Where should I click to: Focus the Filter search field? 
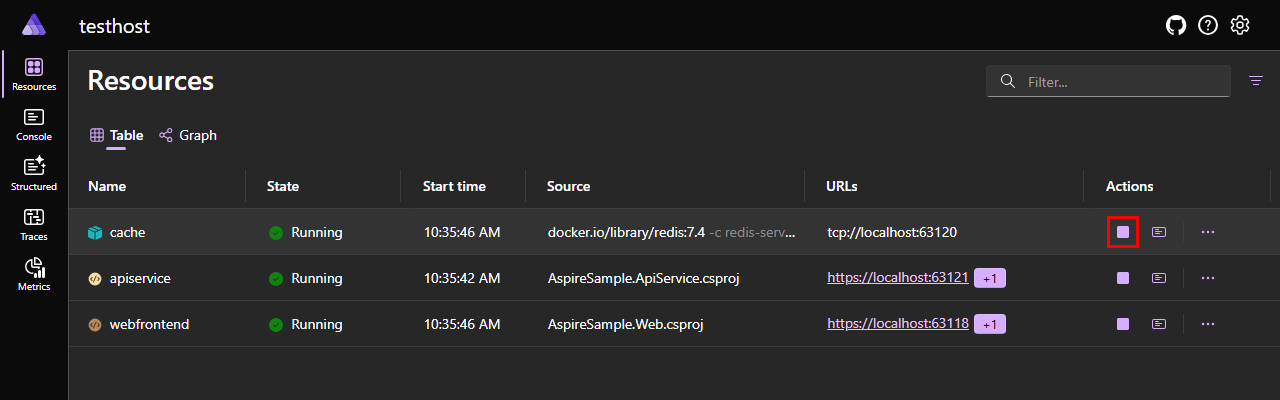click(x=1108, y=81)
